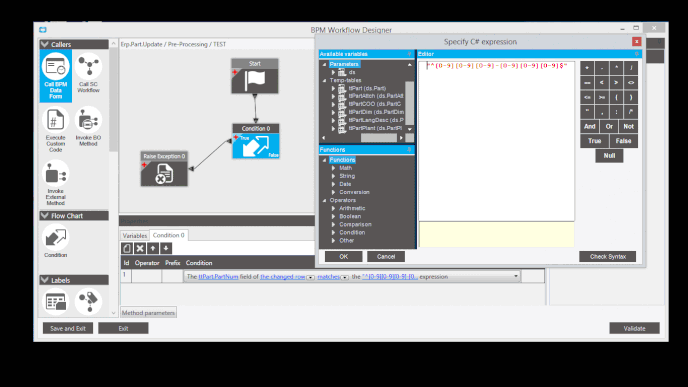Viewport: 688px width, 387px height.
Task: Open the regex expression link
Action: 390,277
